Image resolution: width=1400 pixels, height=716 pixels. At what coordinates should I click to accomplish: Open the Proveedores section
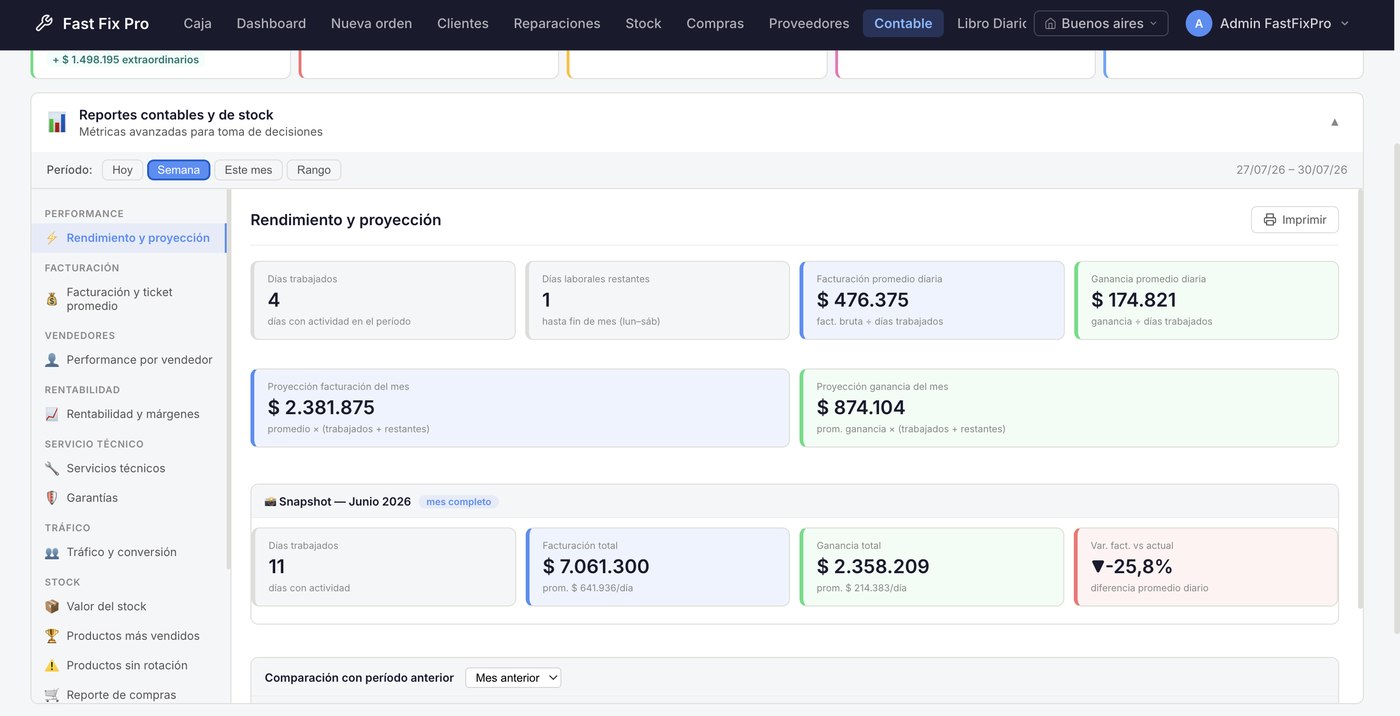809,23
